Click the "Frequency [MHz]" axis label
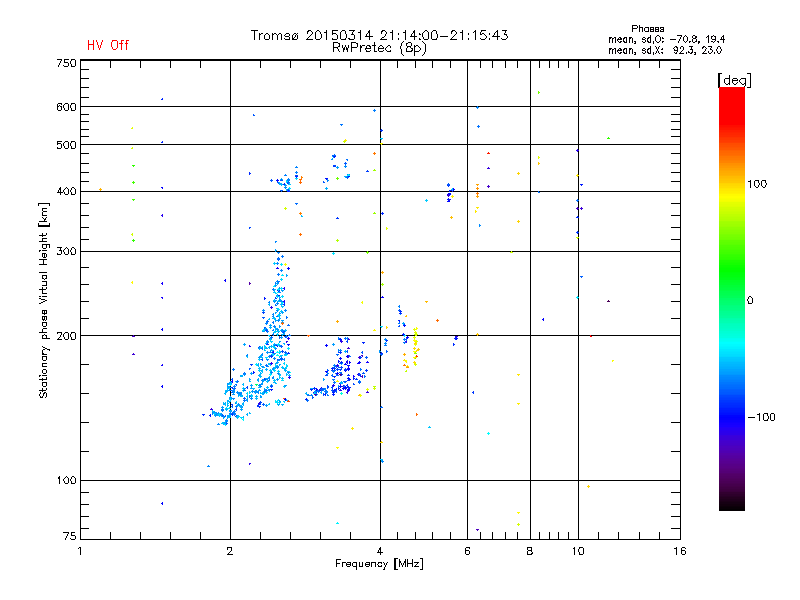800x600 pixels. tap(379, 564)
